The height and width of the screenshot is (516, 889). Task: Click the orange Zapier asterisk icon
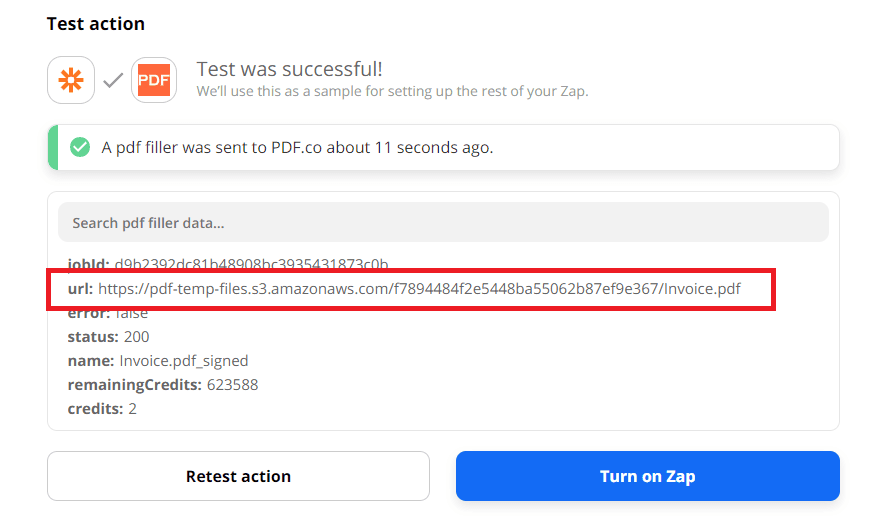point(71,80)
